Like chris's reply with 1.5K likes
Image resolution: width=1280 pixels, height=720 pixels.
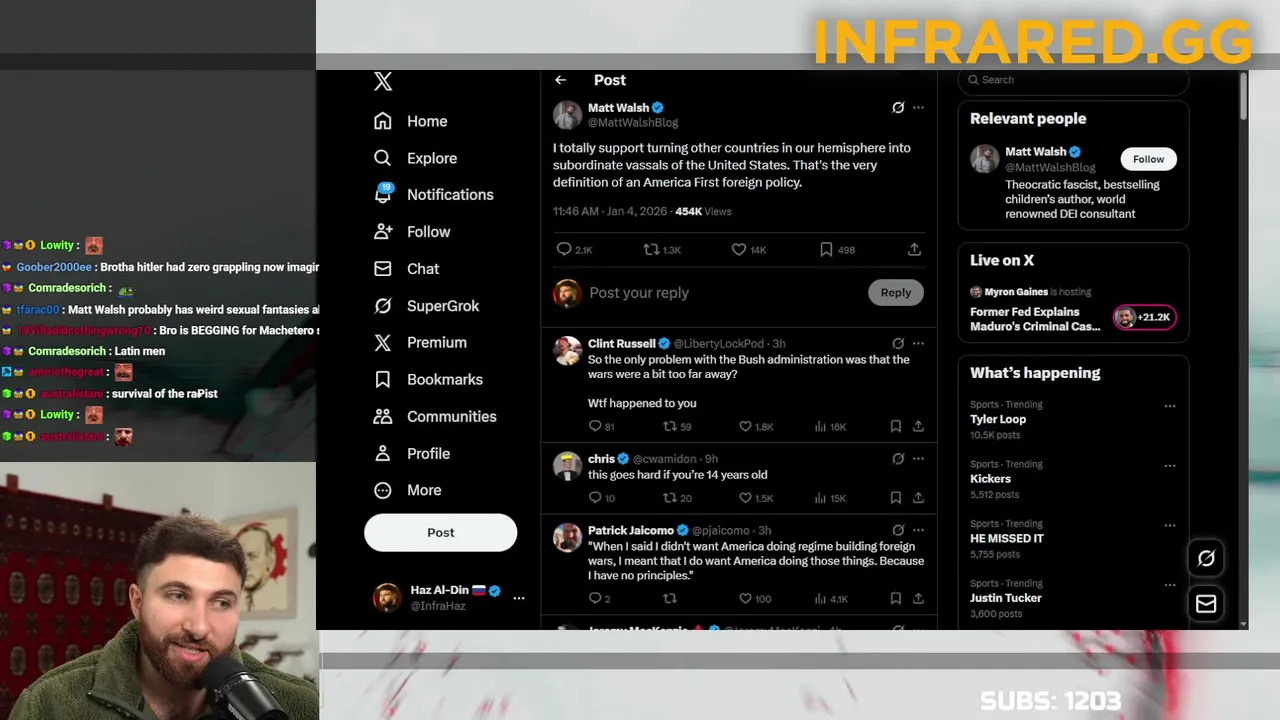tap(756, 498)
